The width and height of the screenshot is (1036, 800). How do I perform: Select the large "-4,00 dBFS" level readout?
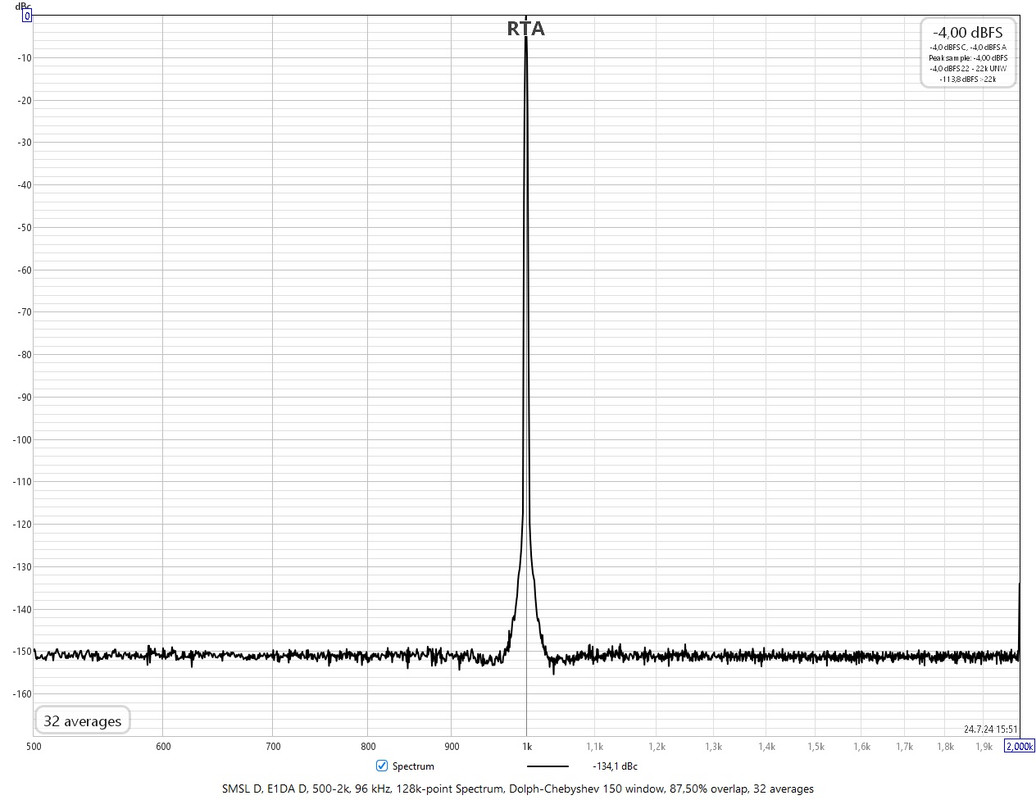pyautogui.click(x=967, y=32)
